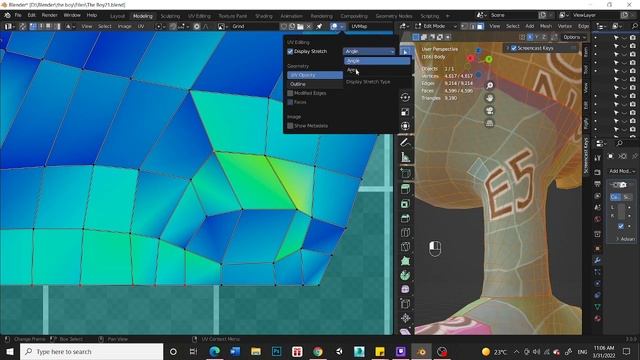Screen dimensions: 640x360
Task: Select the Outline geometry option
Action: (x=315, y=84)
